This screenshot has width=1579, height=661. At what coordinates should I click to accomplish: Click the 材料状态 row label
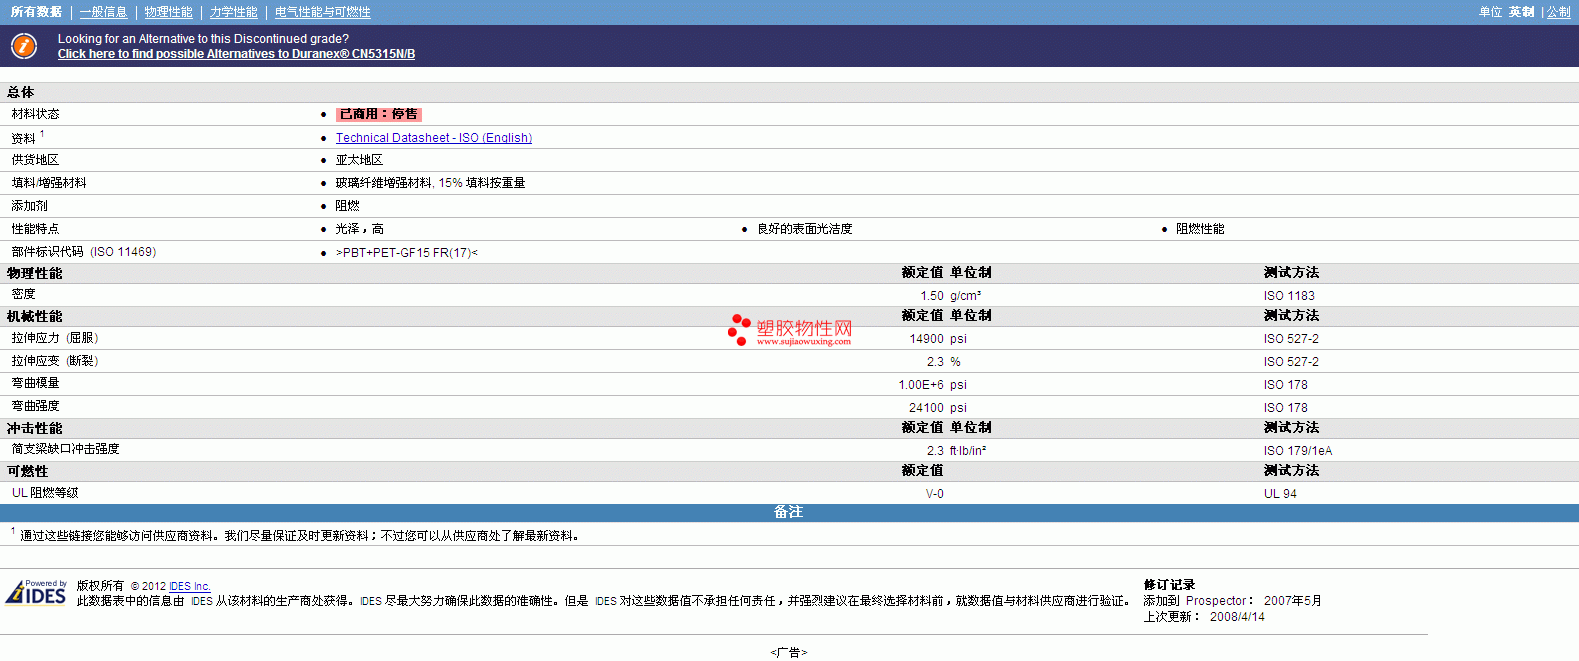pos(35,114)
